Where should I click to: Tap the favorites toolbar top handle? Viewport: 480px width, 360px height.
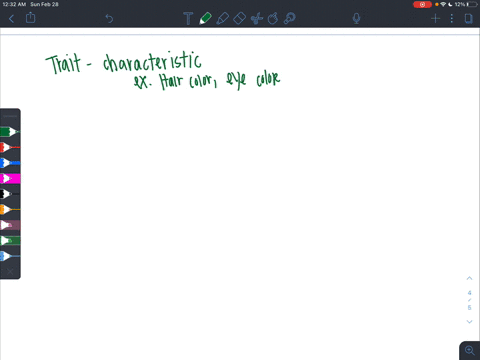click(x=10, y=116)
